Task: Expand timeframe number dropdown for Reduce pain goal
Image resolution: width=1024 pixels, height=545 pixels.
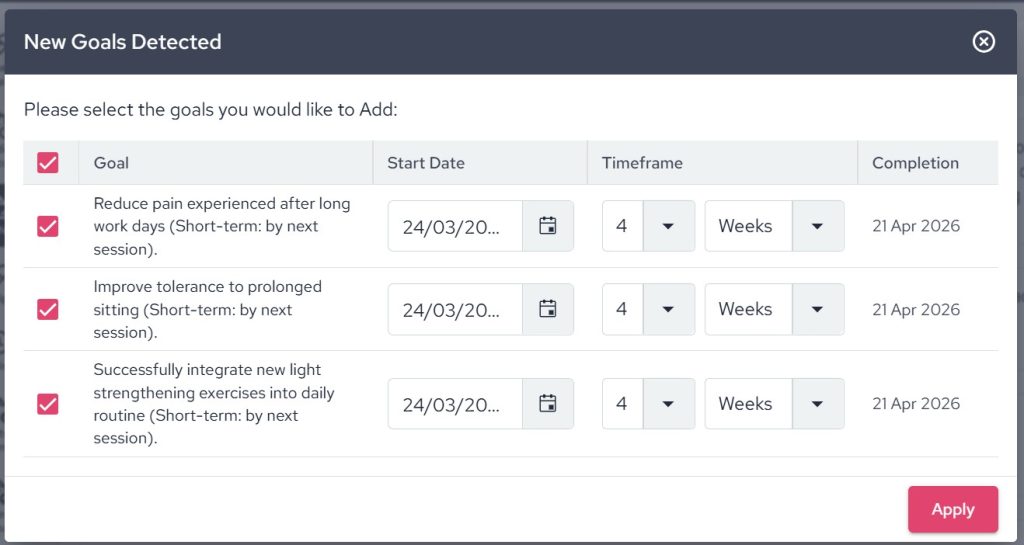Action: click(x=669, y=226)
